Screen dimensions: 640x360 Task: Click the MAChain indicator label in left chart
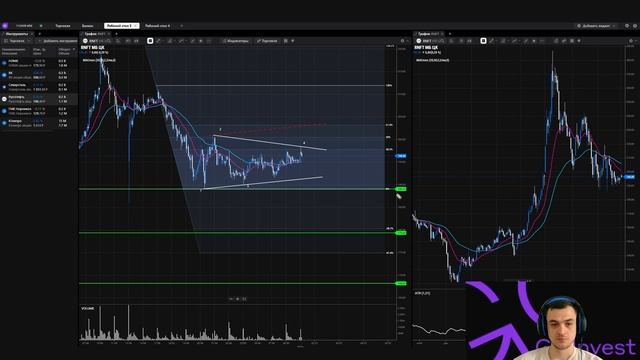pyautogui.click(x=99, y=60)
